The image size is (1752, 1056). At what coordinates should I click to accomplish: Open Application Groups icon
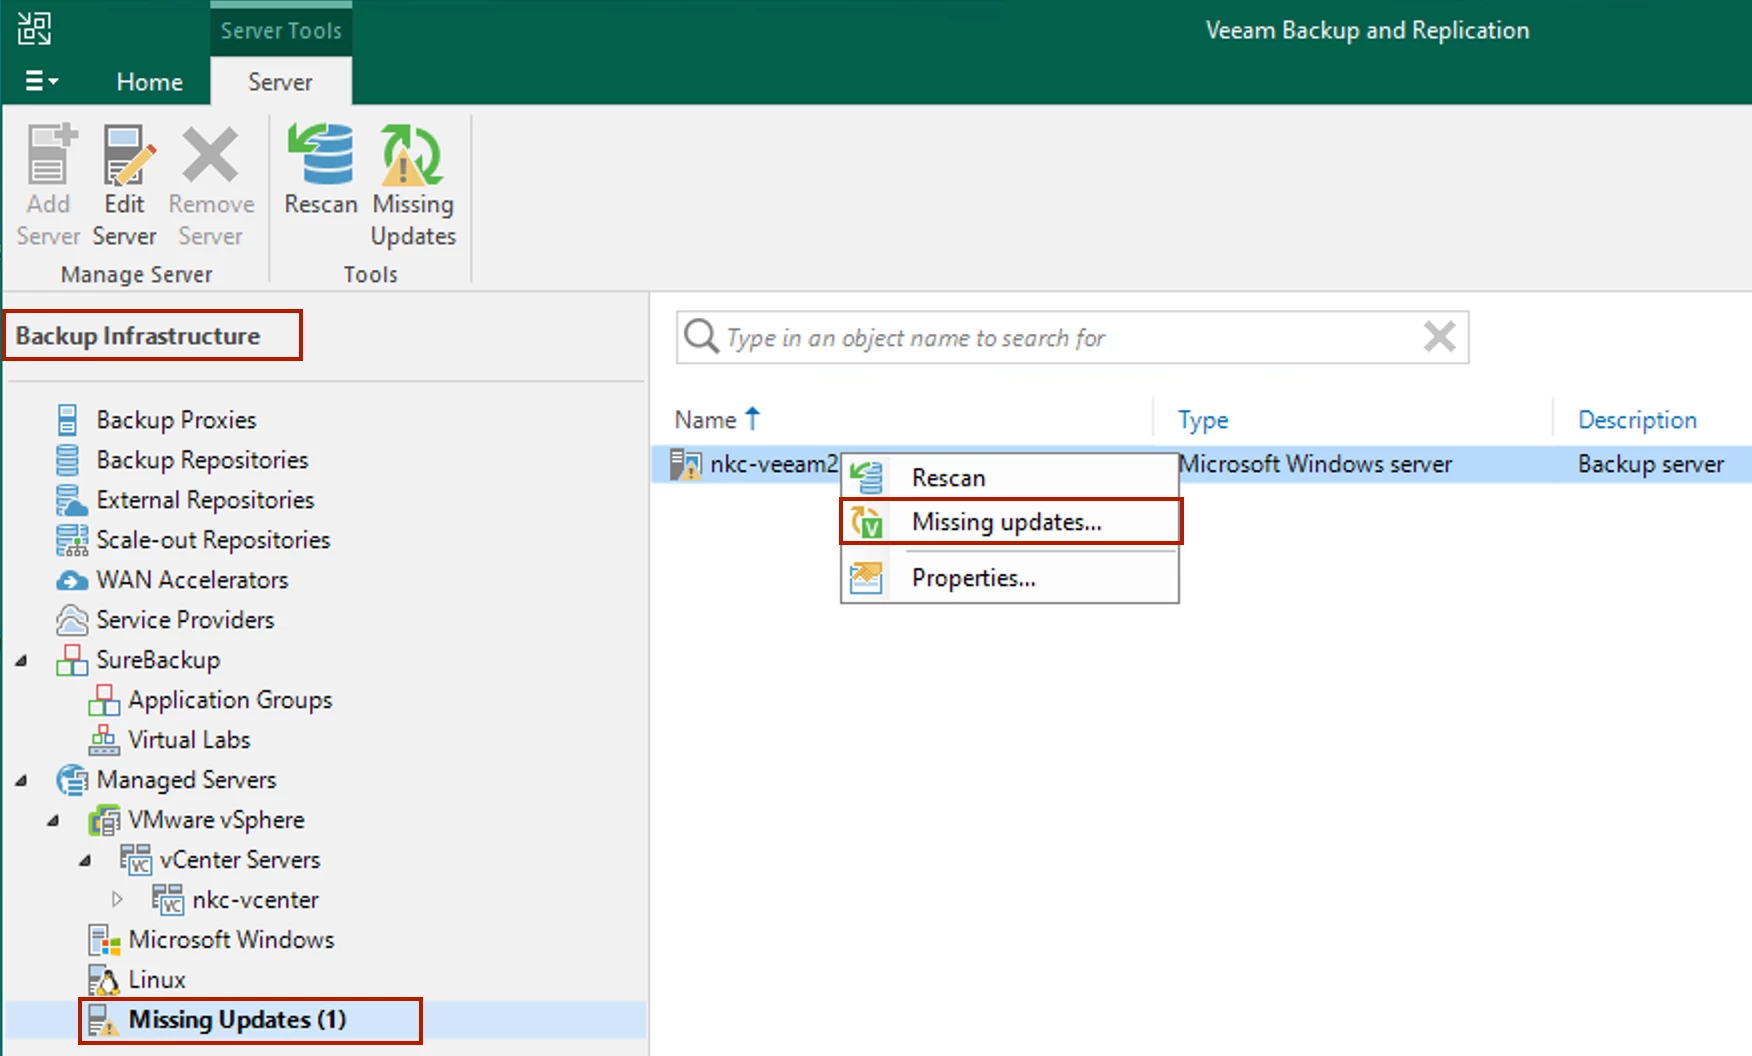pos(103,700)
